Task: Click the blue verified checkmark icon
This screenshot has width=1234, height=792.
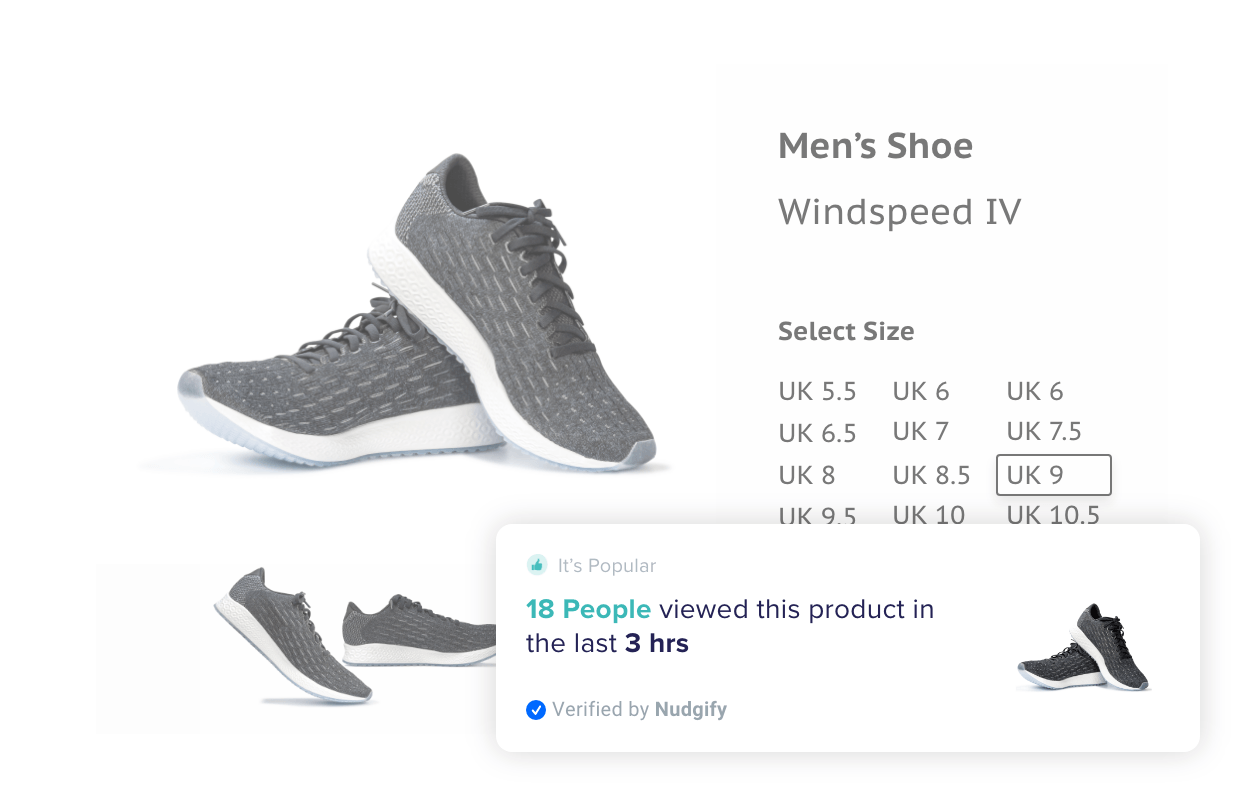Action: (536, 710)
